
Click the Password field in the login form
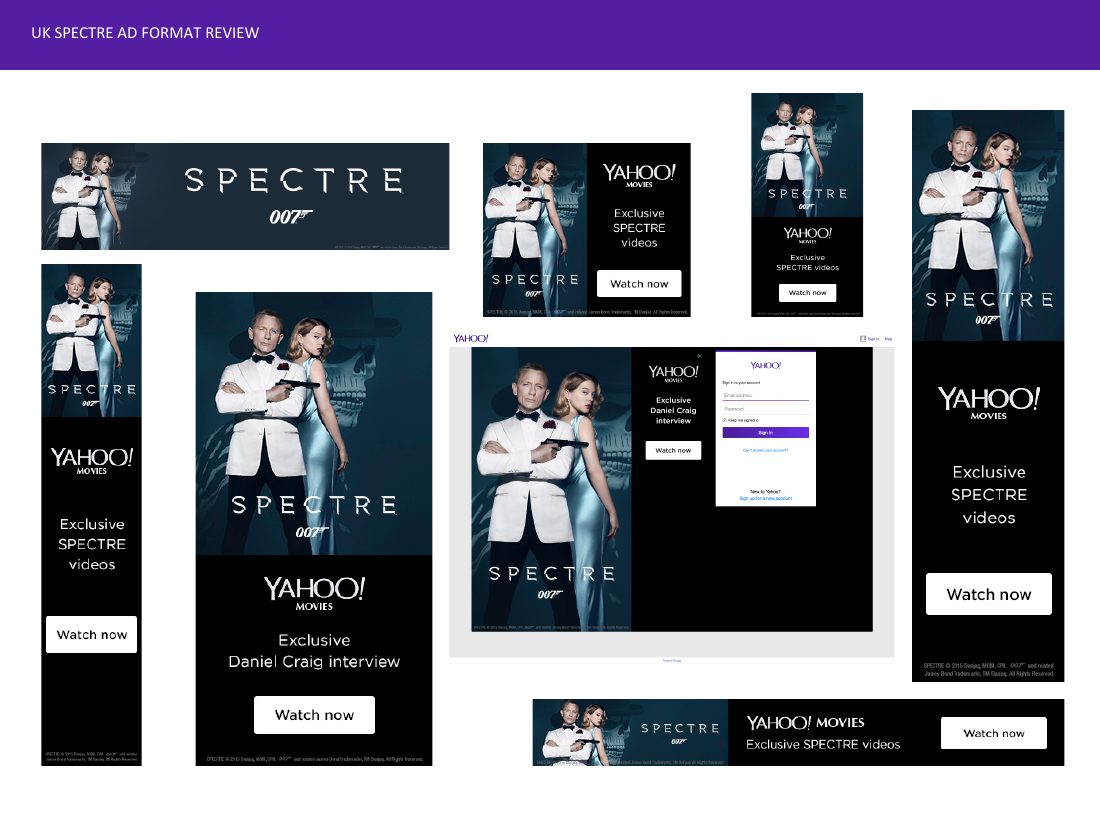click(765, 409)
